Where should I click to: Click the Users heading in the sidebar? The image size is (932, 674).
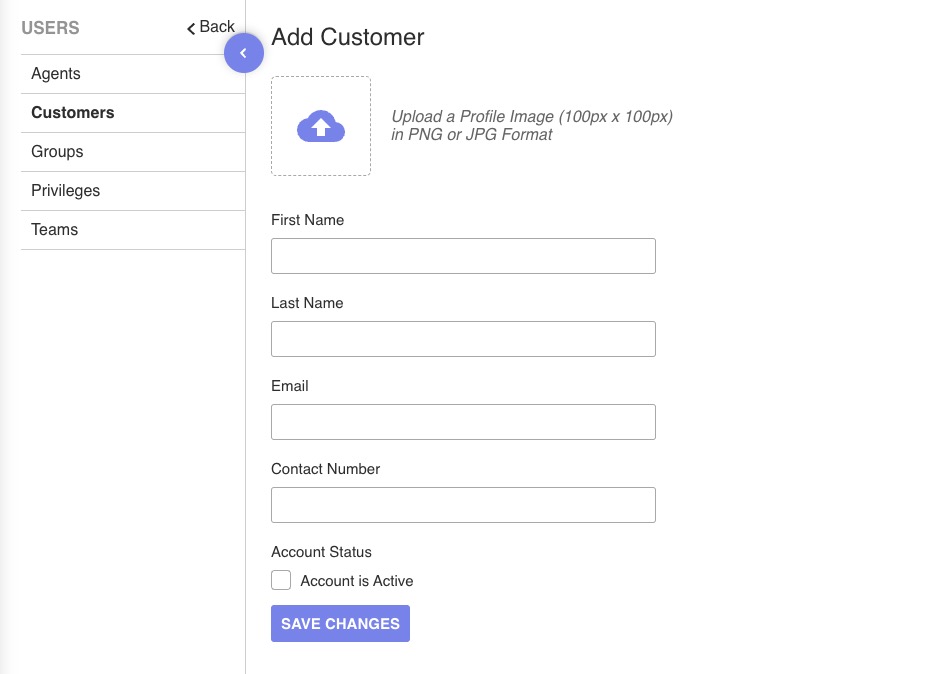(x=49, y=28)
